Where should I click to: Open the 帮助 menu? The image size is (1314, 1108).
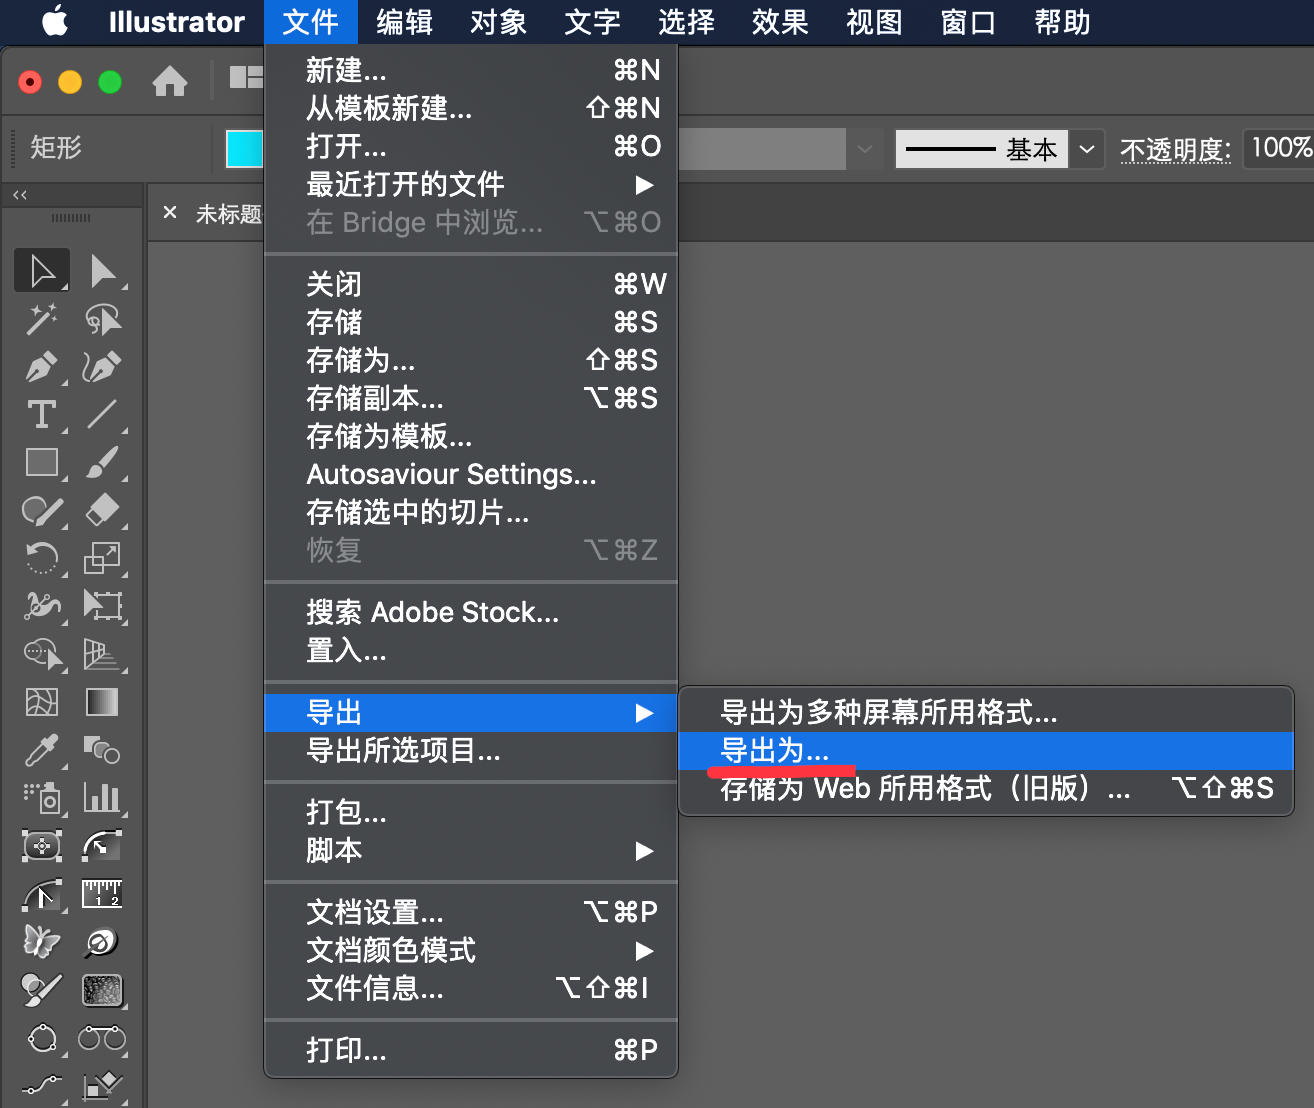point(1062,22)
